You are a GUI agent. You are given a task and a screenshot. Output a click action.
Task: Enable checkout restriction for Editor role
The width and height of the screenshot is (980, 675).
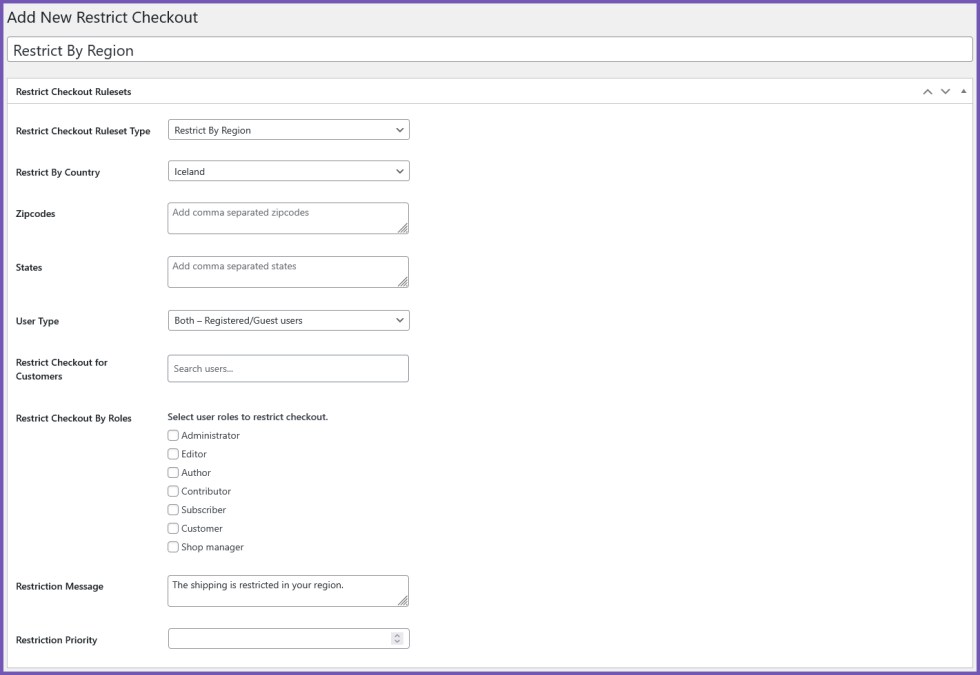pyautogui.click(x=172, y=454)
